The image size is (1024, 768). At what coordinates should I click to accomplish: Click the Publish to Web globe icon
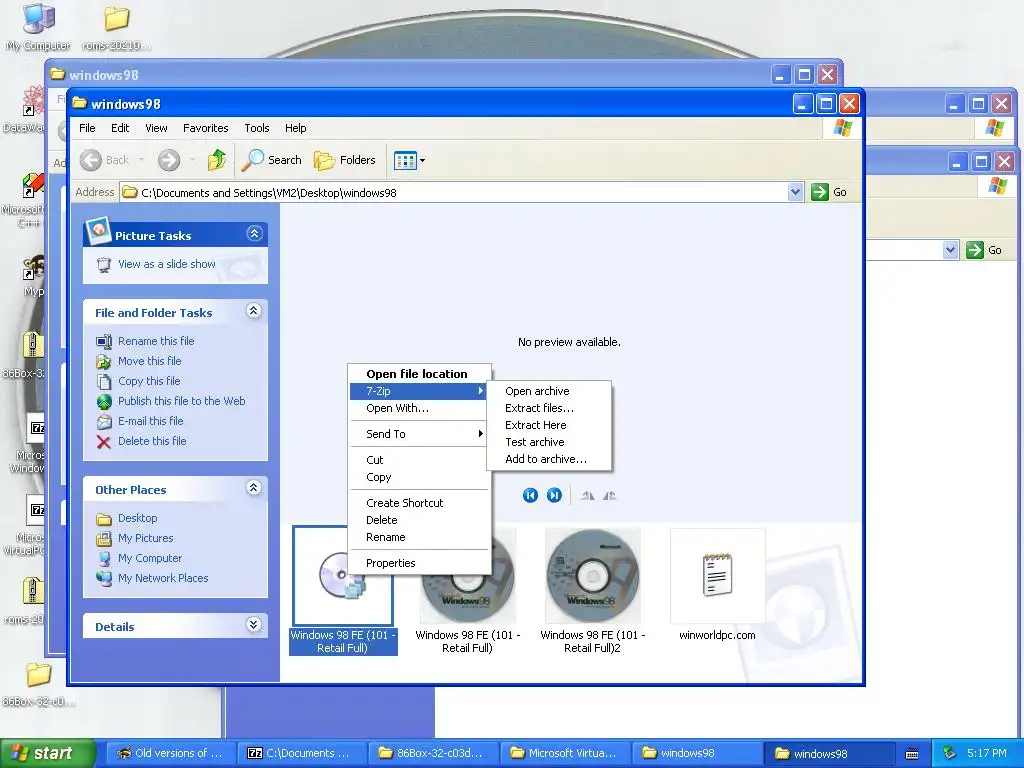pyautogui.click(x=104, y=402)
